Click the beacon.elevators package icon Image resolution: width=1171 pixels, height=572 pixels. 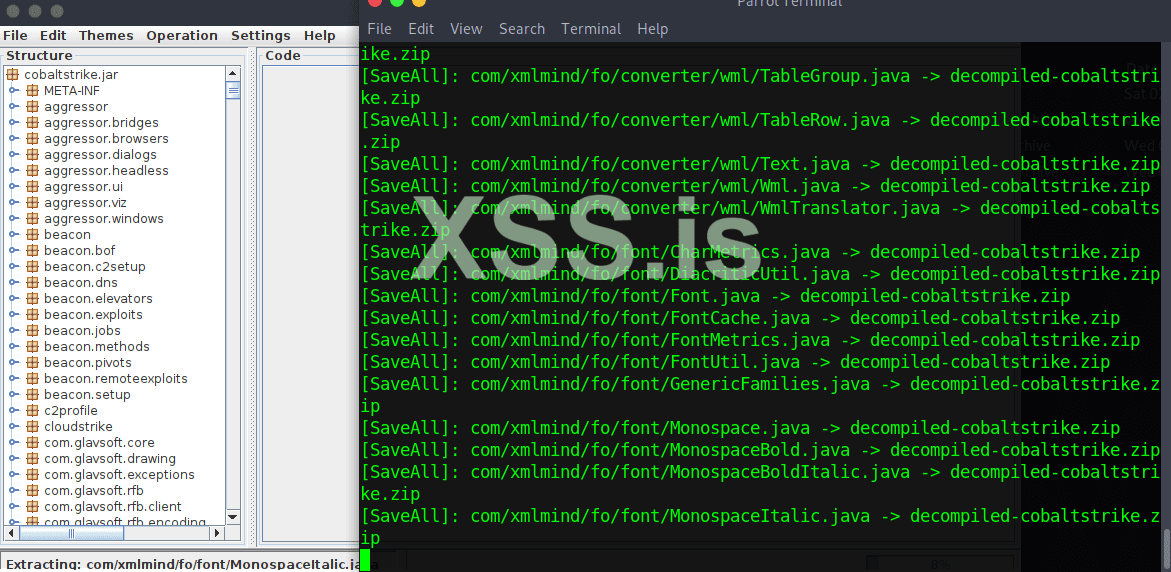tap(31, 299)
